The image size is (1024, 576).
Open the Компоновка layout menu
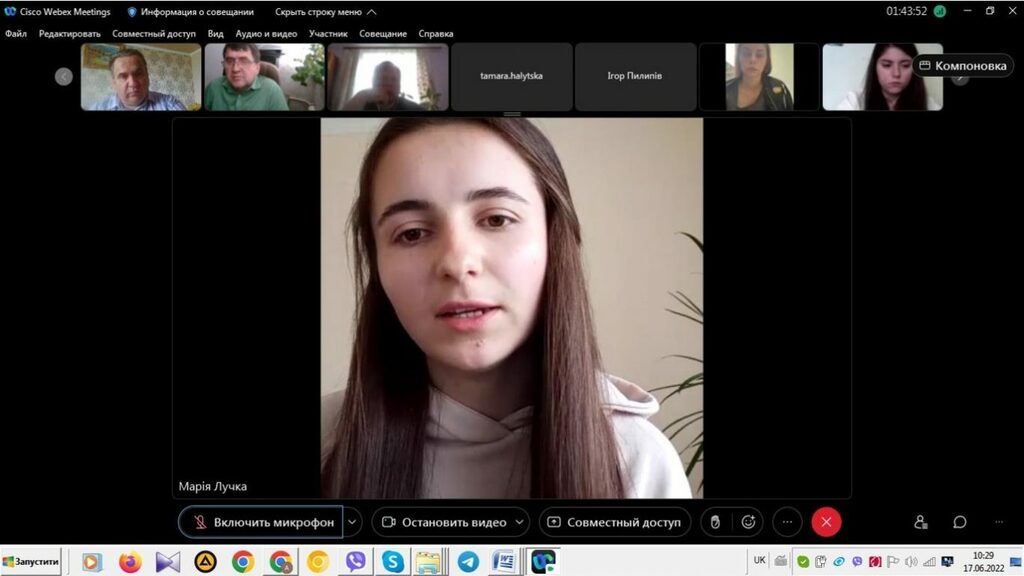pyautogui.click(x=962, y=65)
